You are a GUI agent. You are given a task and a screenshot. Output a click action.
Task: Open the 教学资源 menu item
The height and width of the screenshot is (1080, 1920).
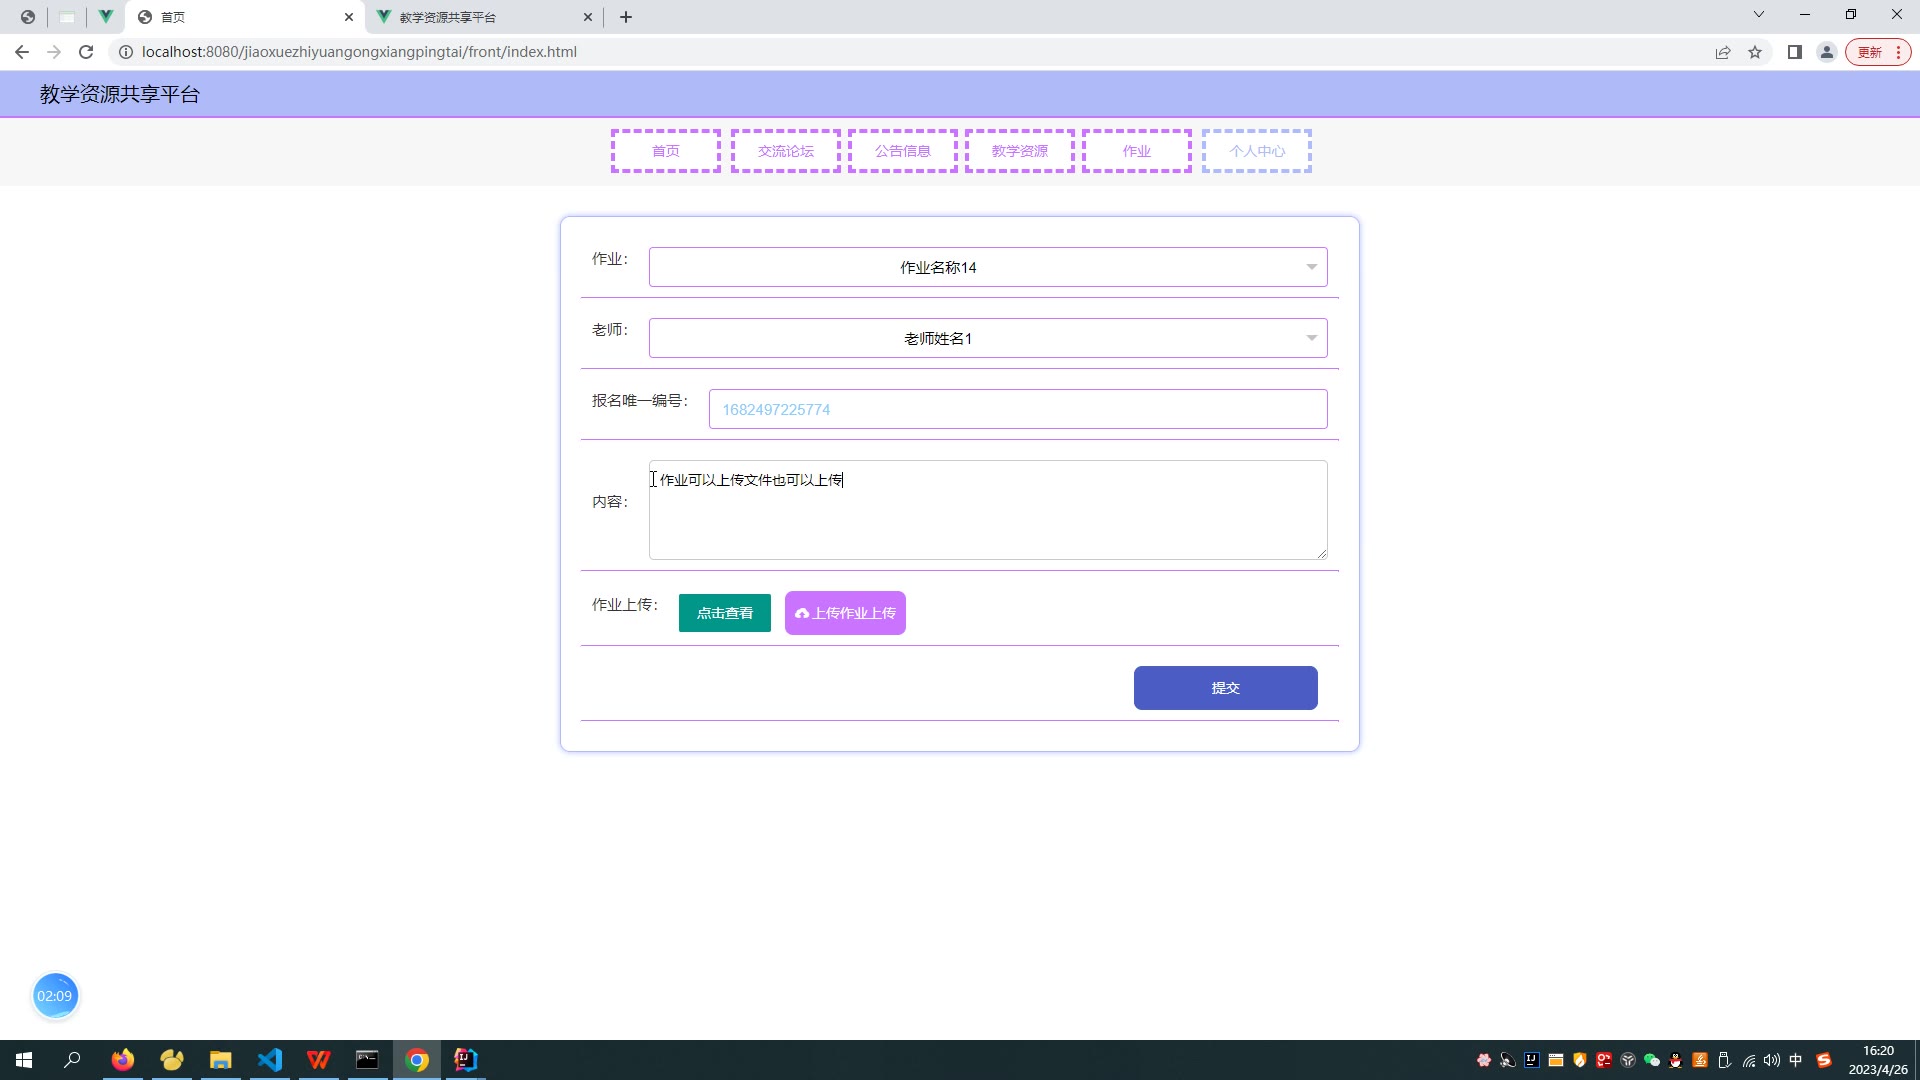coord(1019,151)
